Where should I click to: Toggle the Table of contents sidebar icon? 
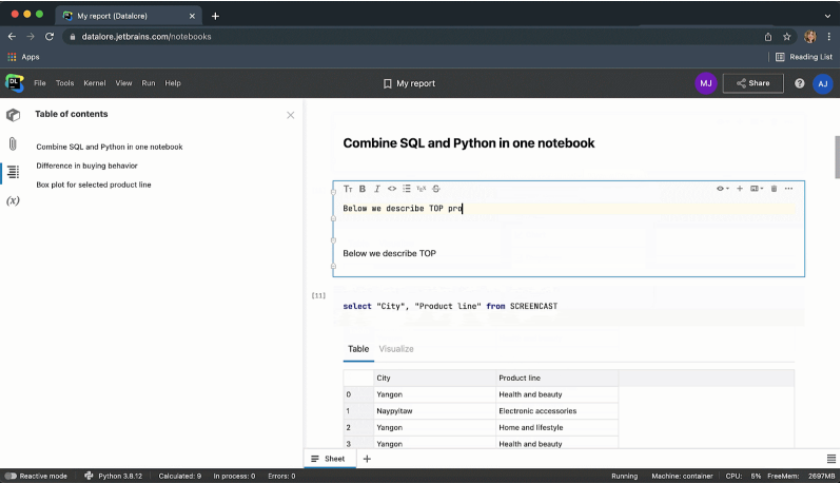[x=13, y=172]
